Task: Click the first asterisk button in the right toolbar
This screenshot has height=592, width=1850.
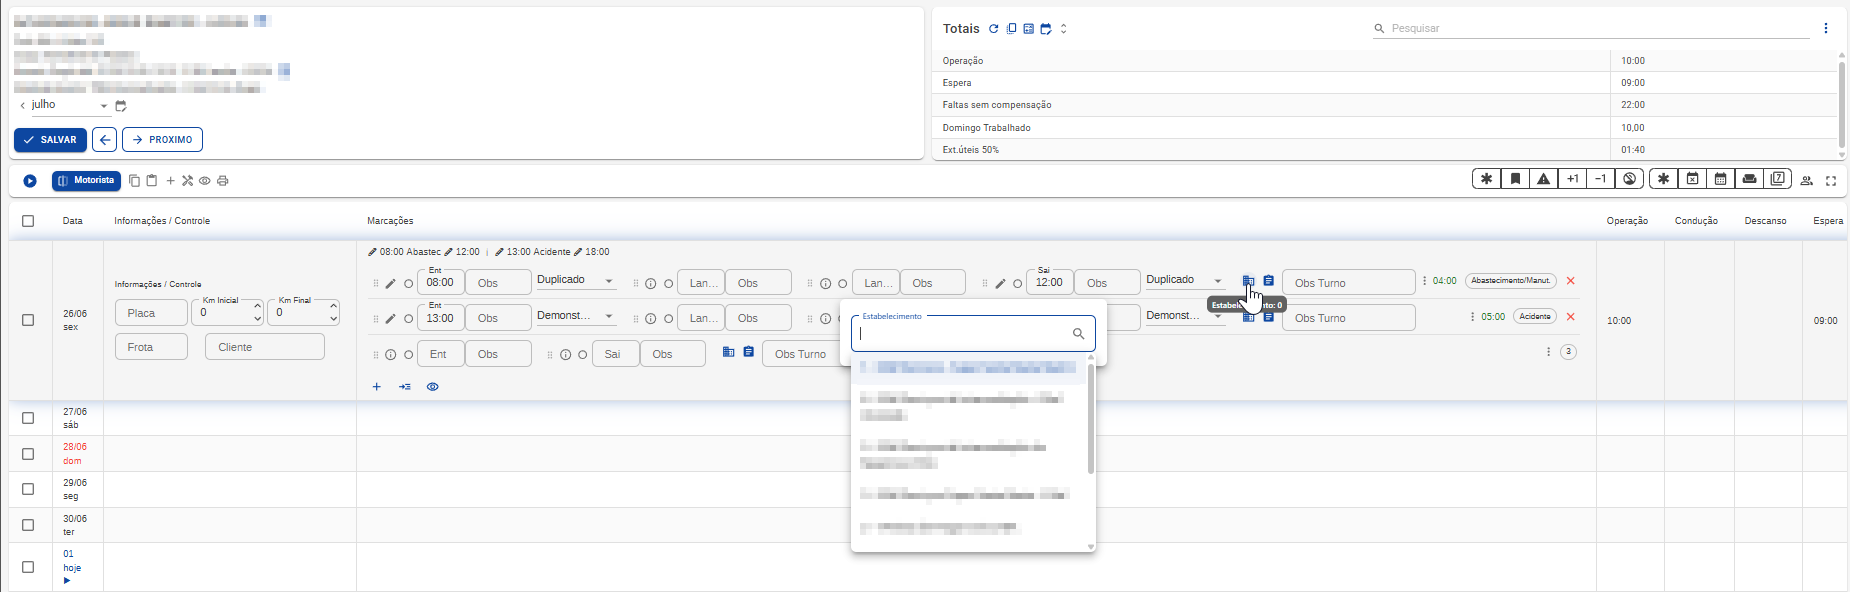Action: point(1487,179)
